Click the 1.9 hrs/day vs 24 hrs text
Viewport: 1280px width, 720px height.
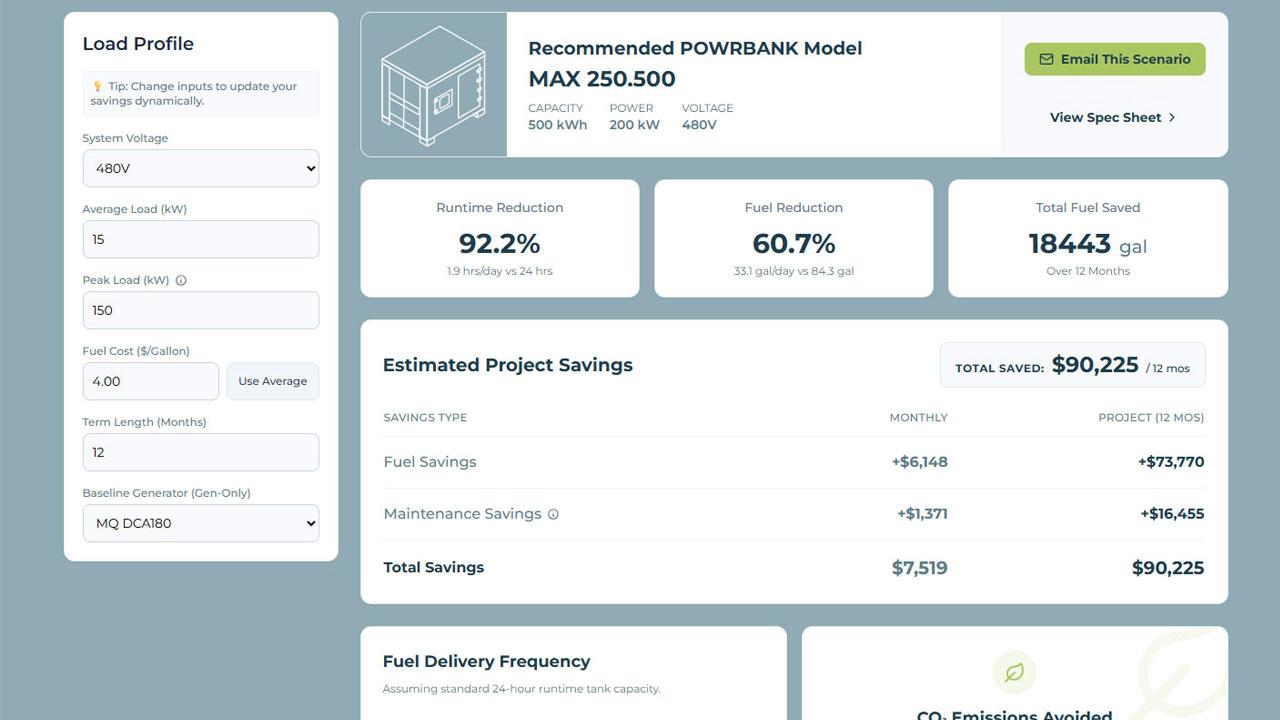pos(500,271)
